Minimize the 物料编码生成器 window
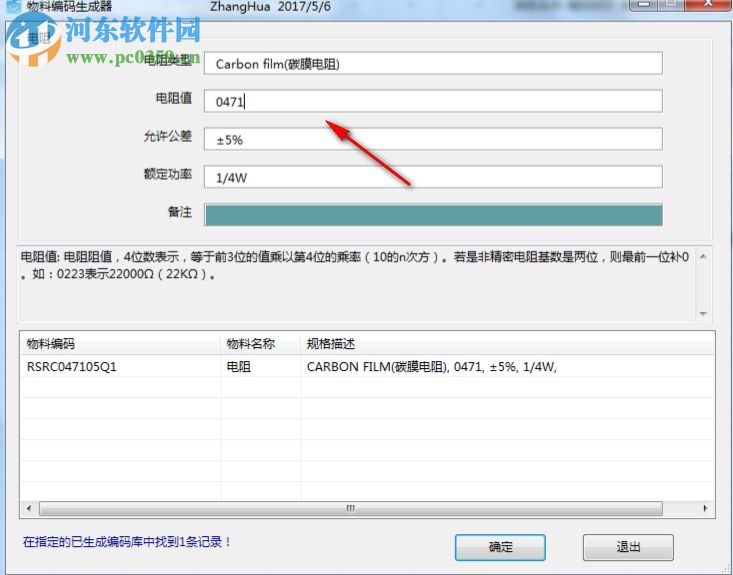The width and height of the screenshot is (733, 575). click(644, 5)
